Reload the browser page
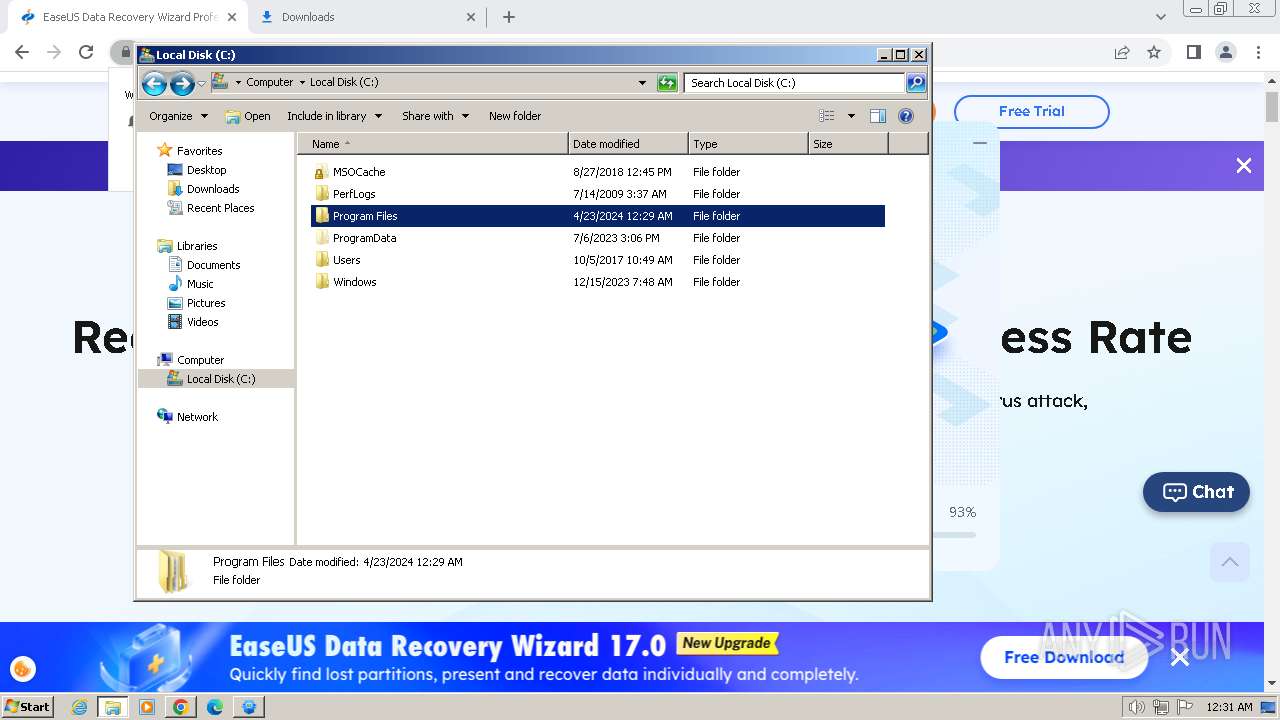The height and width of the screenshot is (720, 1280). point(86,52)
